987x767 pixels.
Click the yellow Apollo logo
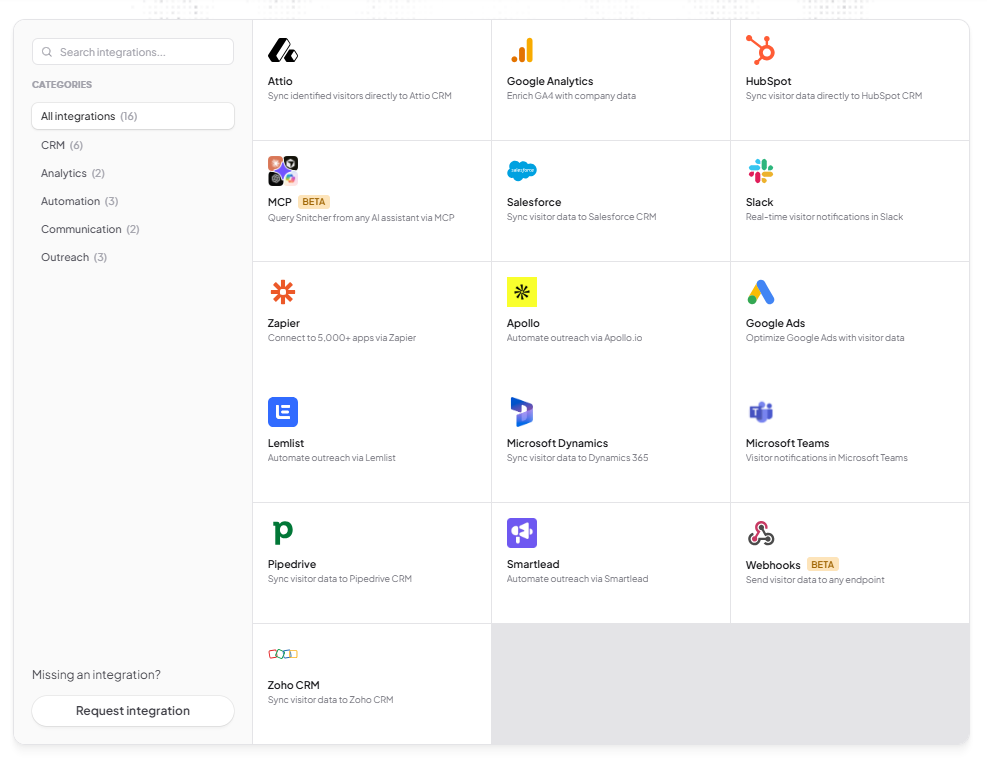(x=522, y=292)
